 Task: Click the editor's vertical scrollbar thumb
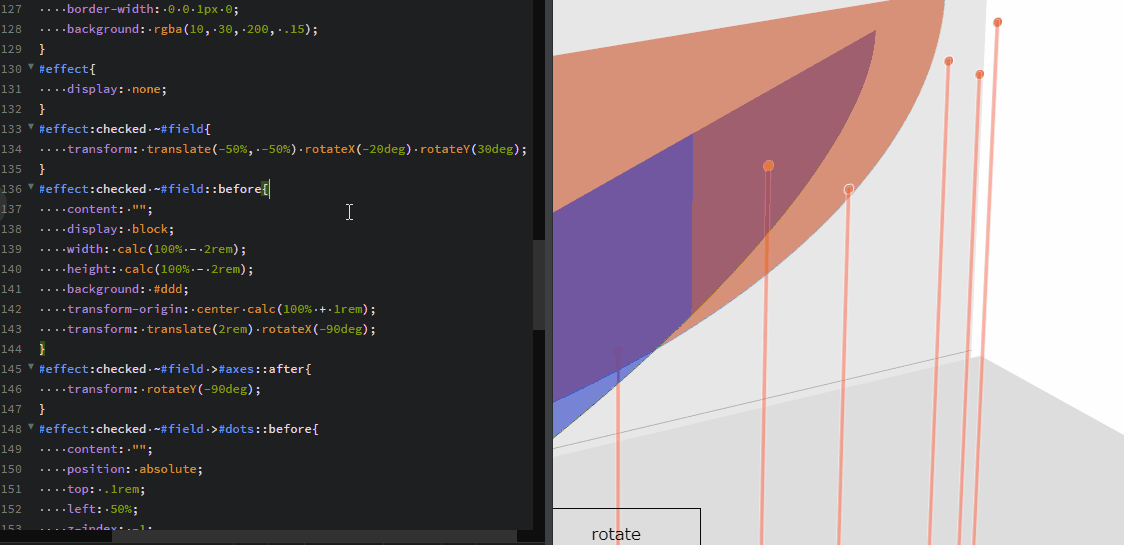(539, 285)
